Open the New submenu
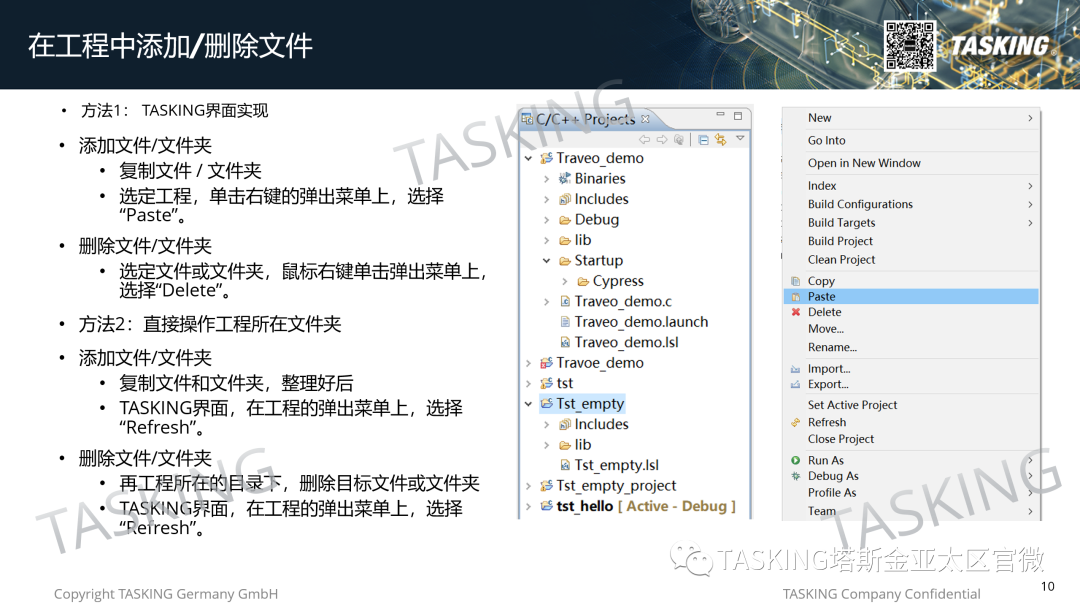Screen dimensions: 1080x608 point(911,118)
